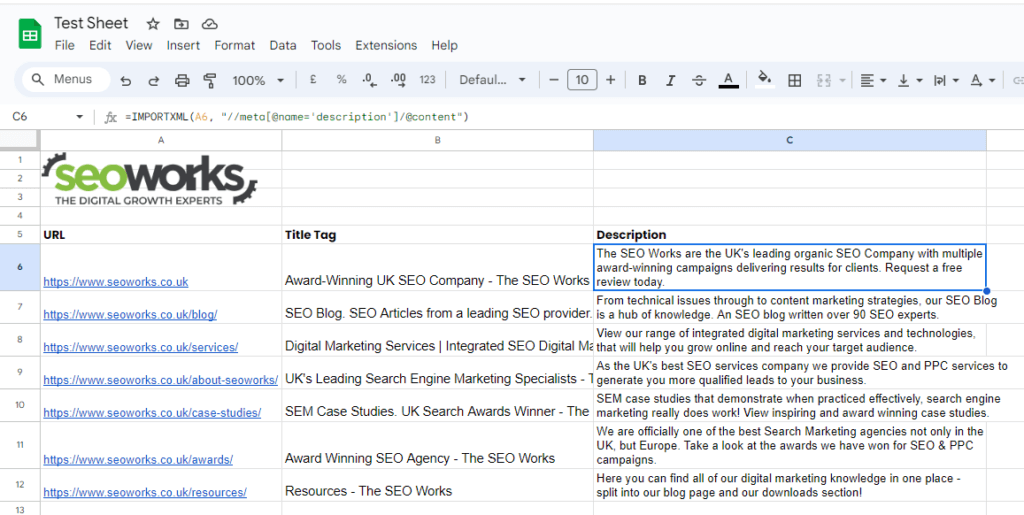Open the Edit menu

click(x=100, y=45)
